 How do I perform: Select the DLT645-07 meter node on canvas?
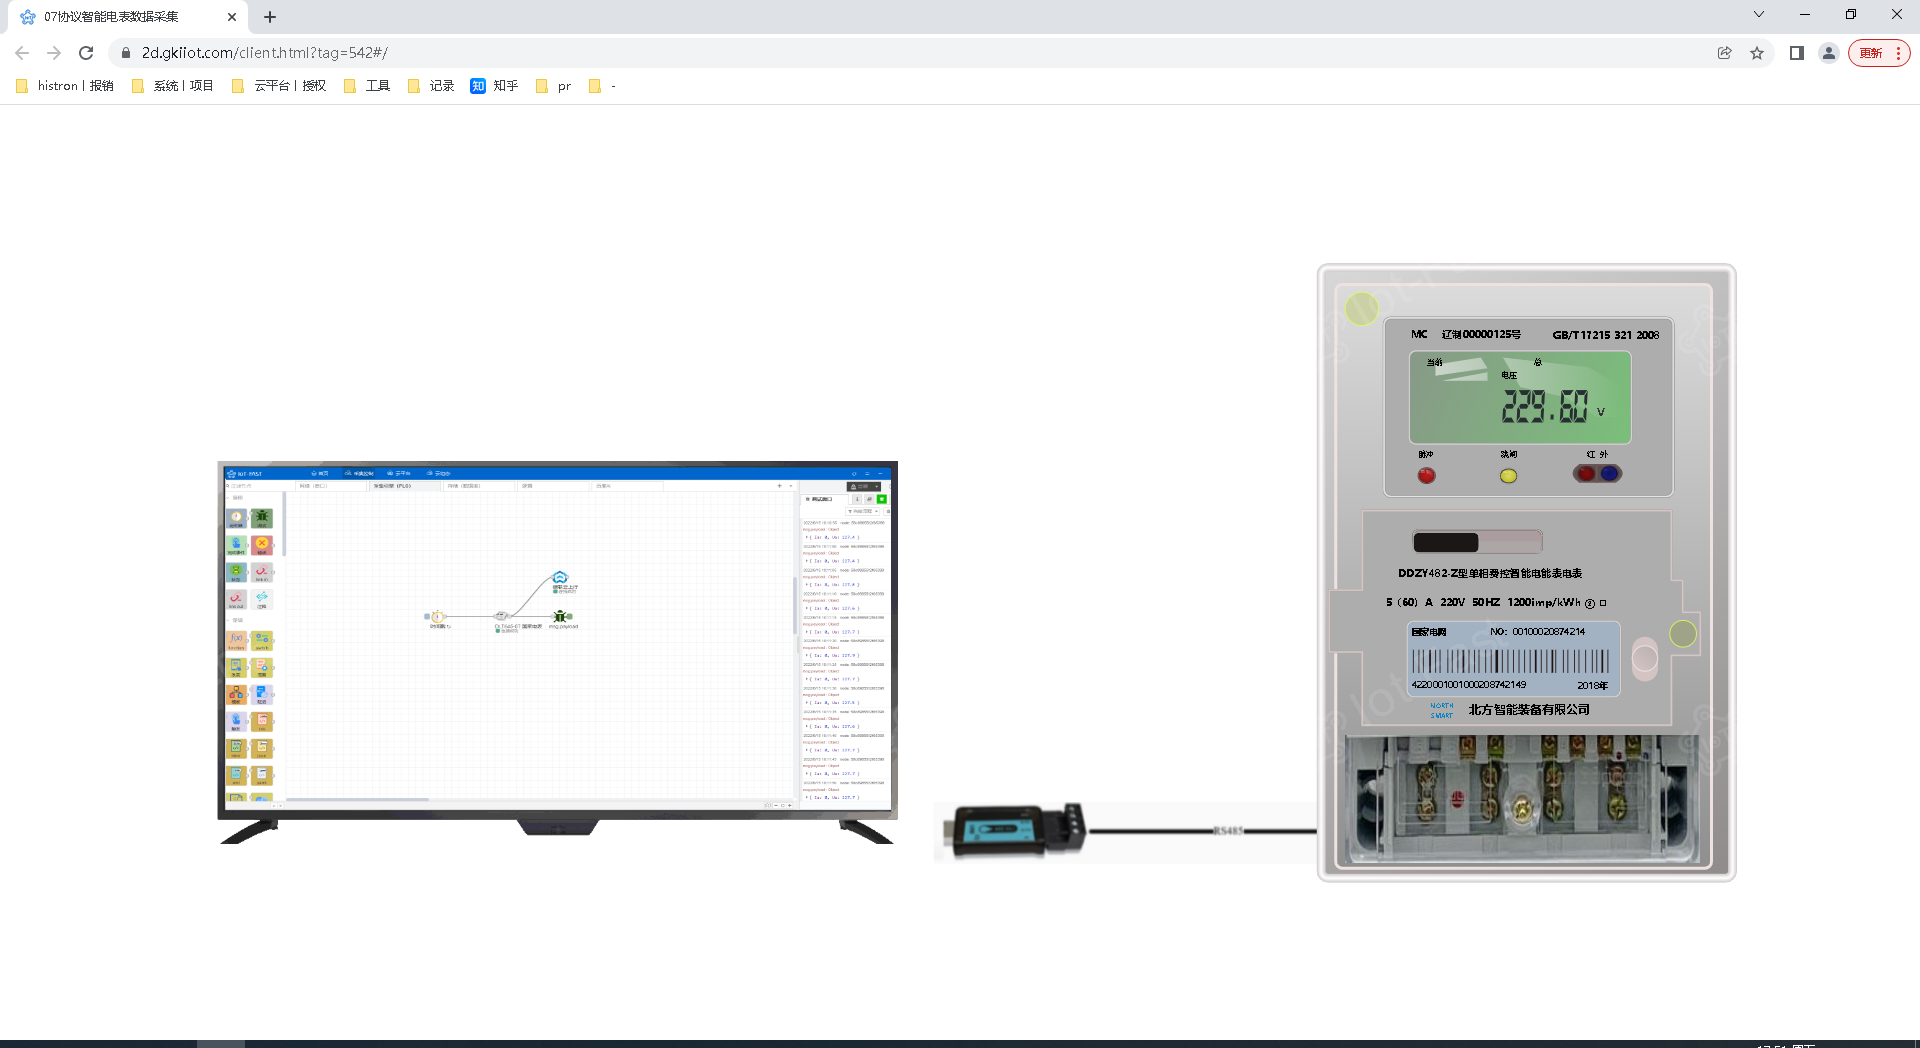[502, 616]
